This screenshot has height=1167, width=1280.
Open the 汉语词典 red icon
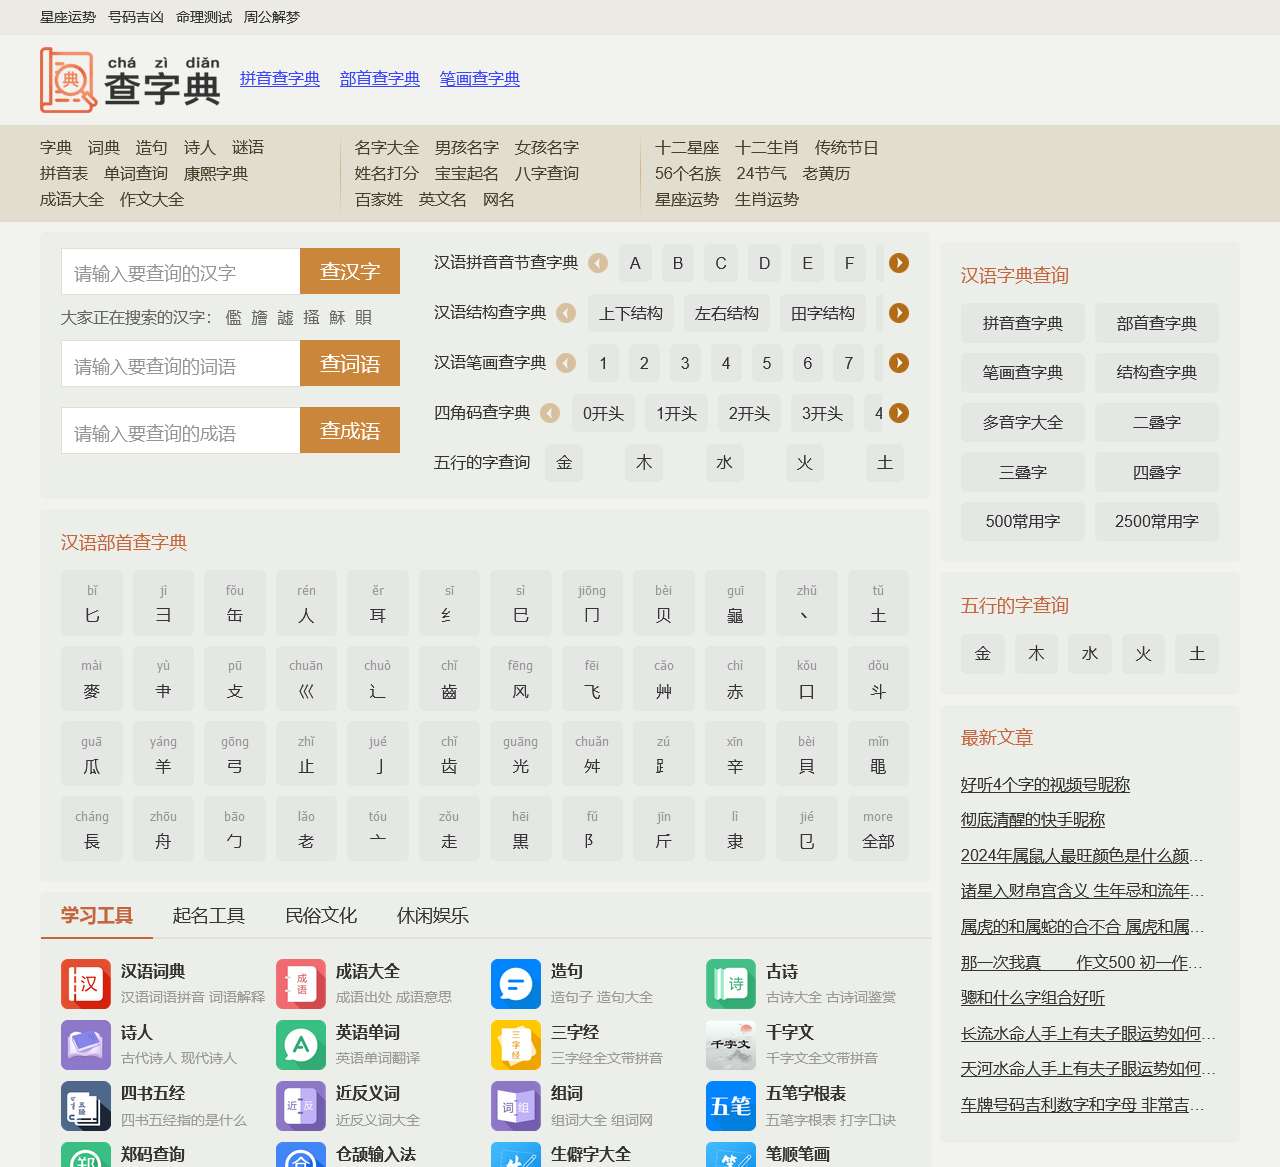pos(86,984)
